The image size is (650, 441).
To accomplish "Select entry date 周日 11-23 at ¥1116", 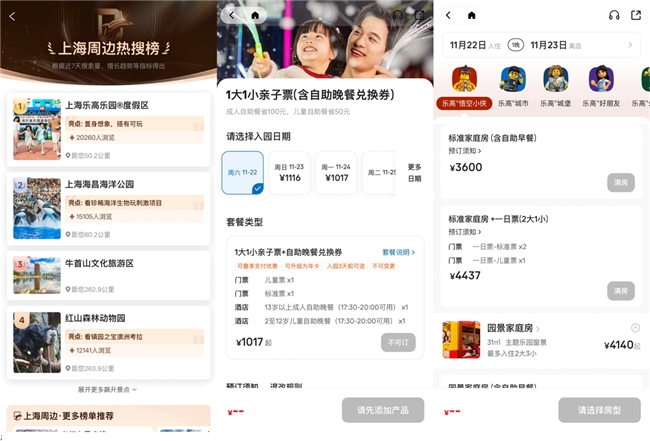I will 291,172.
